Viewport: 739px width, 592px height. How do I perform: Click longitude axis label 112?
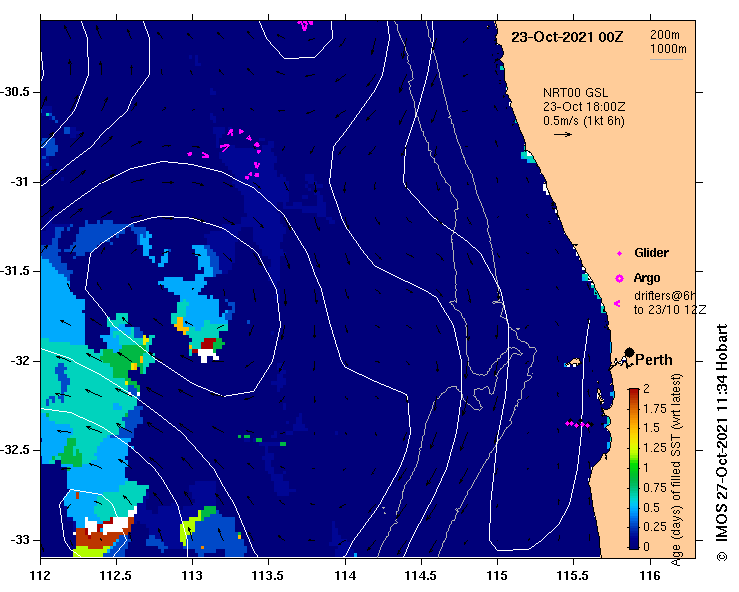pos(41,576)
